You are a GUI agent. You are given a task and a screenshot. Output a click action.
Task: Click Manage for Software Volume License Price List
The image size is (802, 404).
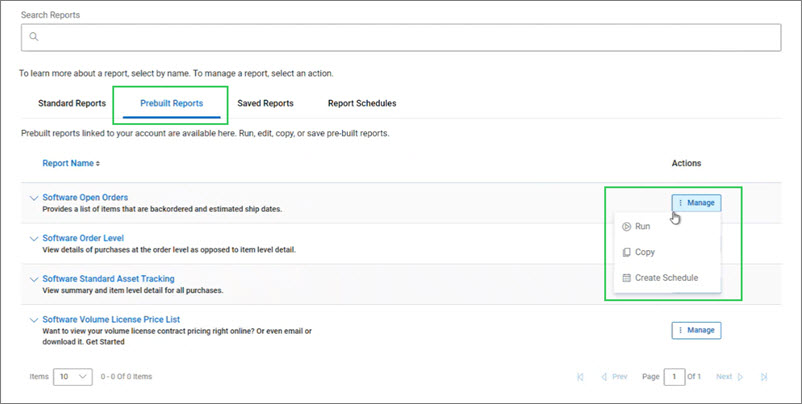click(x=696, y=330)
